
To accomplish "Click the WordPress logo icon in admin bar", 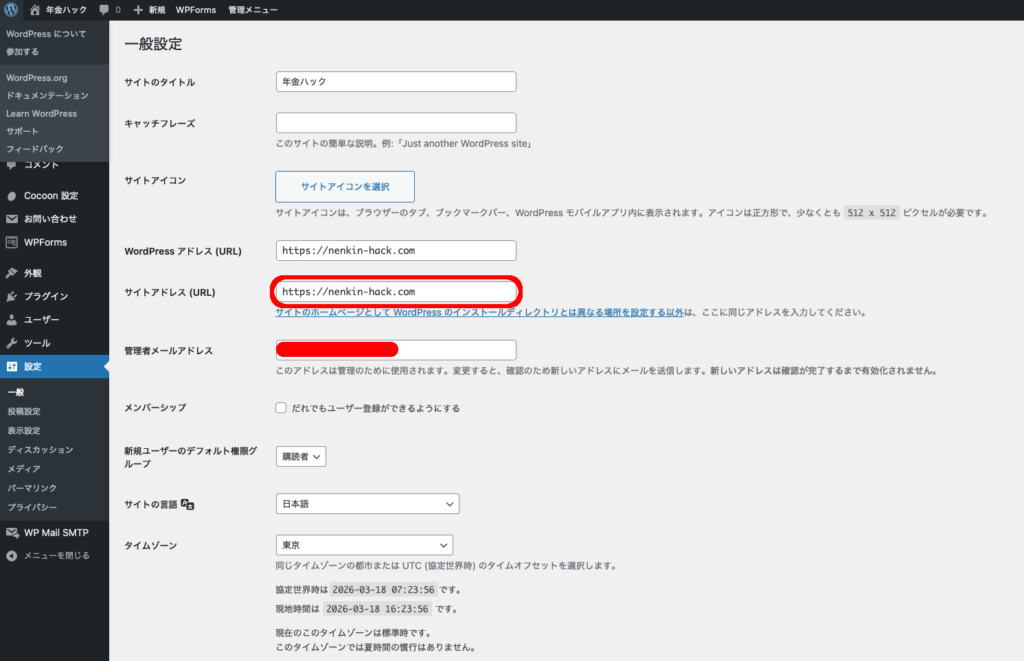I will 11,10.
